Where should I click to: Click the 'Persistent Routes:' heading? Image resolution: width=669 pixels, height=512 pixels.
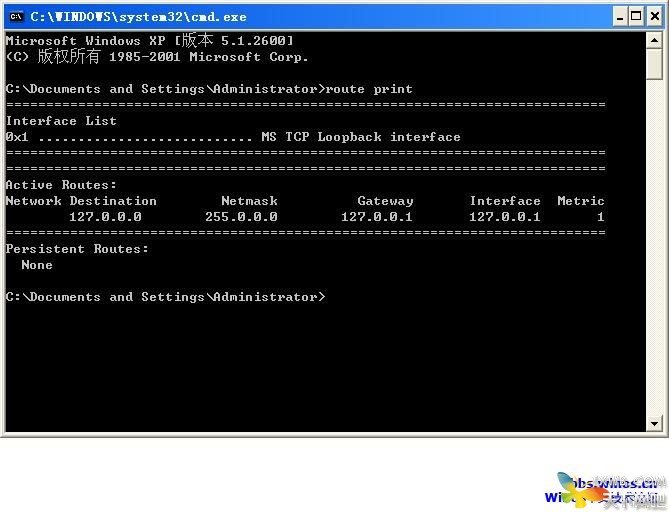pyautogui.click(x=77, y=249)
